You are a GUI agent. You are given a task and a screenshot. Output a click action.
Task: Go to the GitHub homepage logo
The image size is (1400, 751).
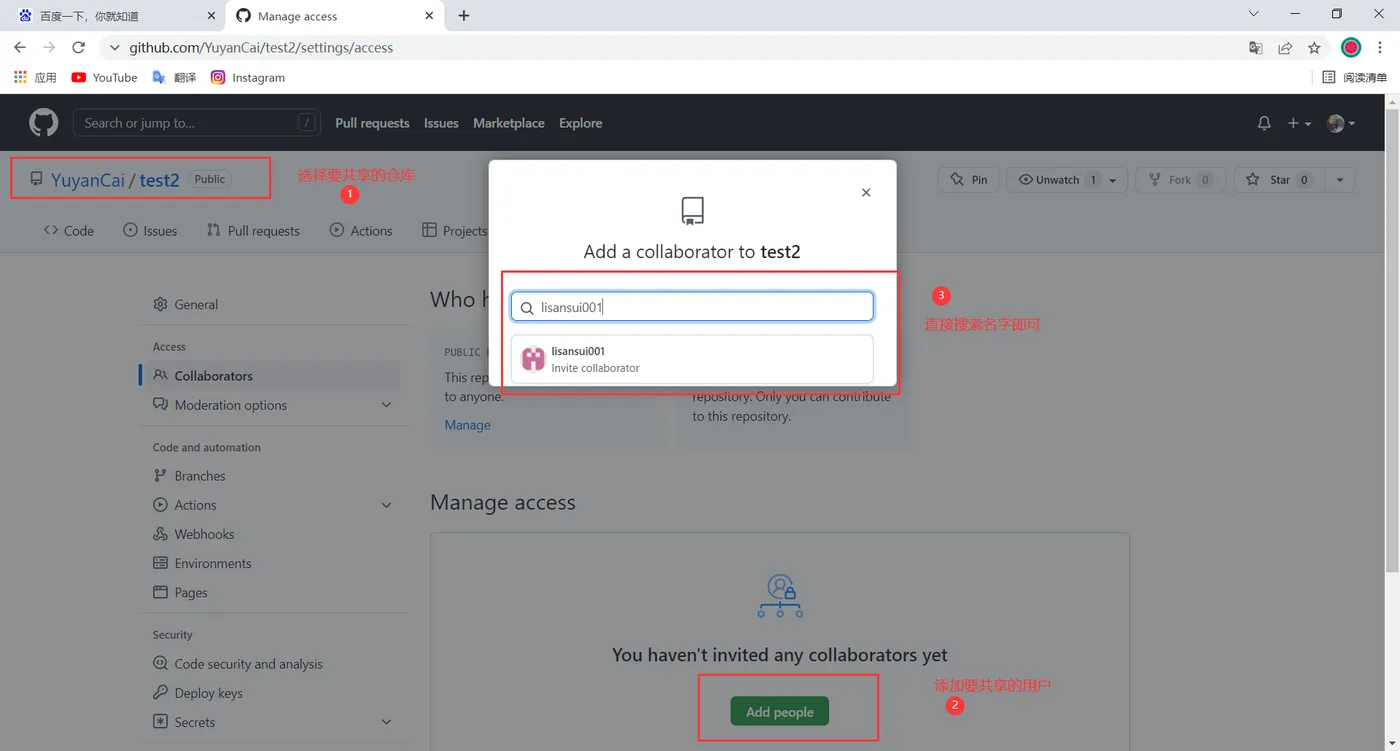tap(43, 123)
